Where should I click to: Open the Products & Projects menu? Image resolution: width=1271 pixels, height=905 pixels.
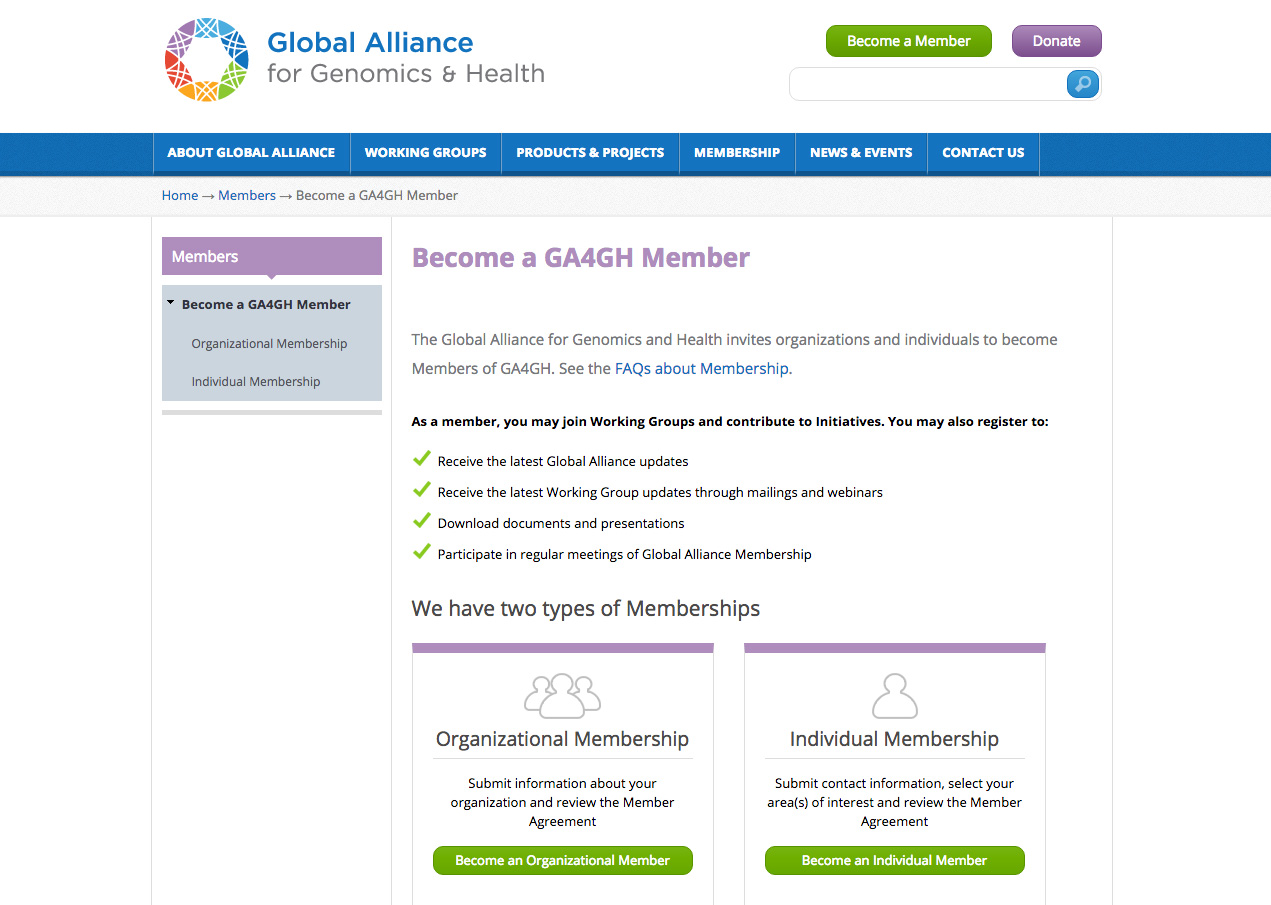coord(590,153)
